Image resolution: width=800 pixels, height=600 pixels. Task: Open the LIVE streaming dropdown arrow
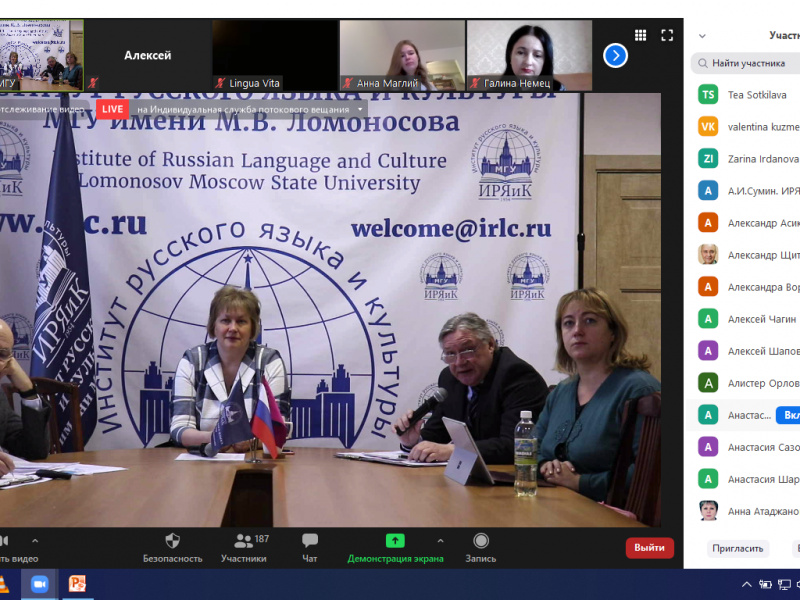(360, 109)
